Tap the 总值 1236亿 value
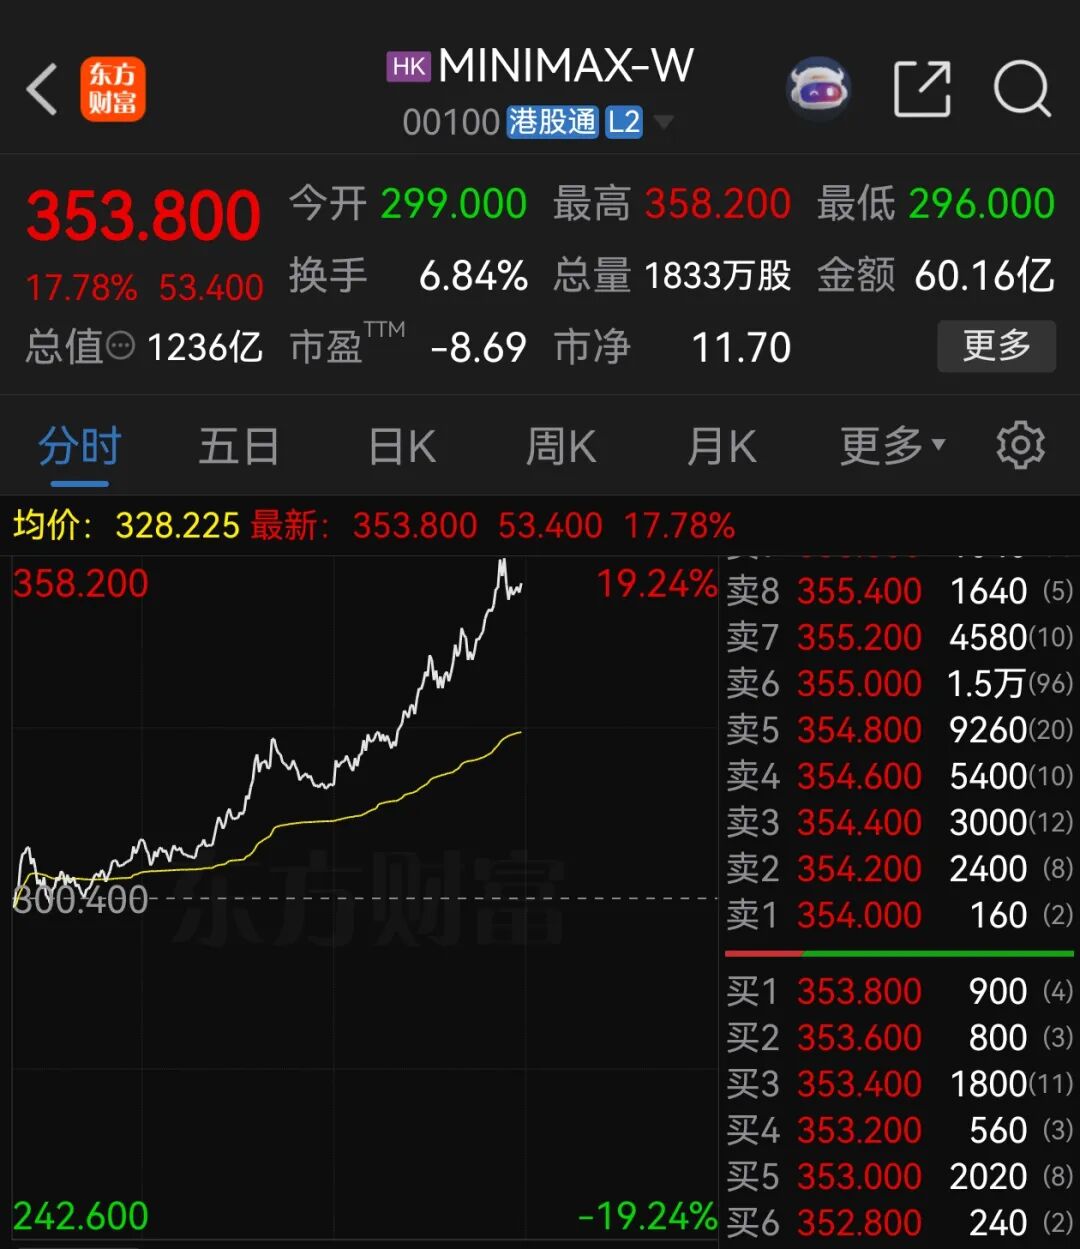 [x=205, y=347]
